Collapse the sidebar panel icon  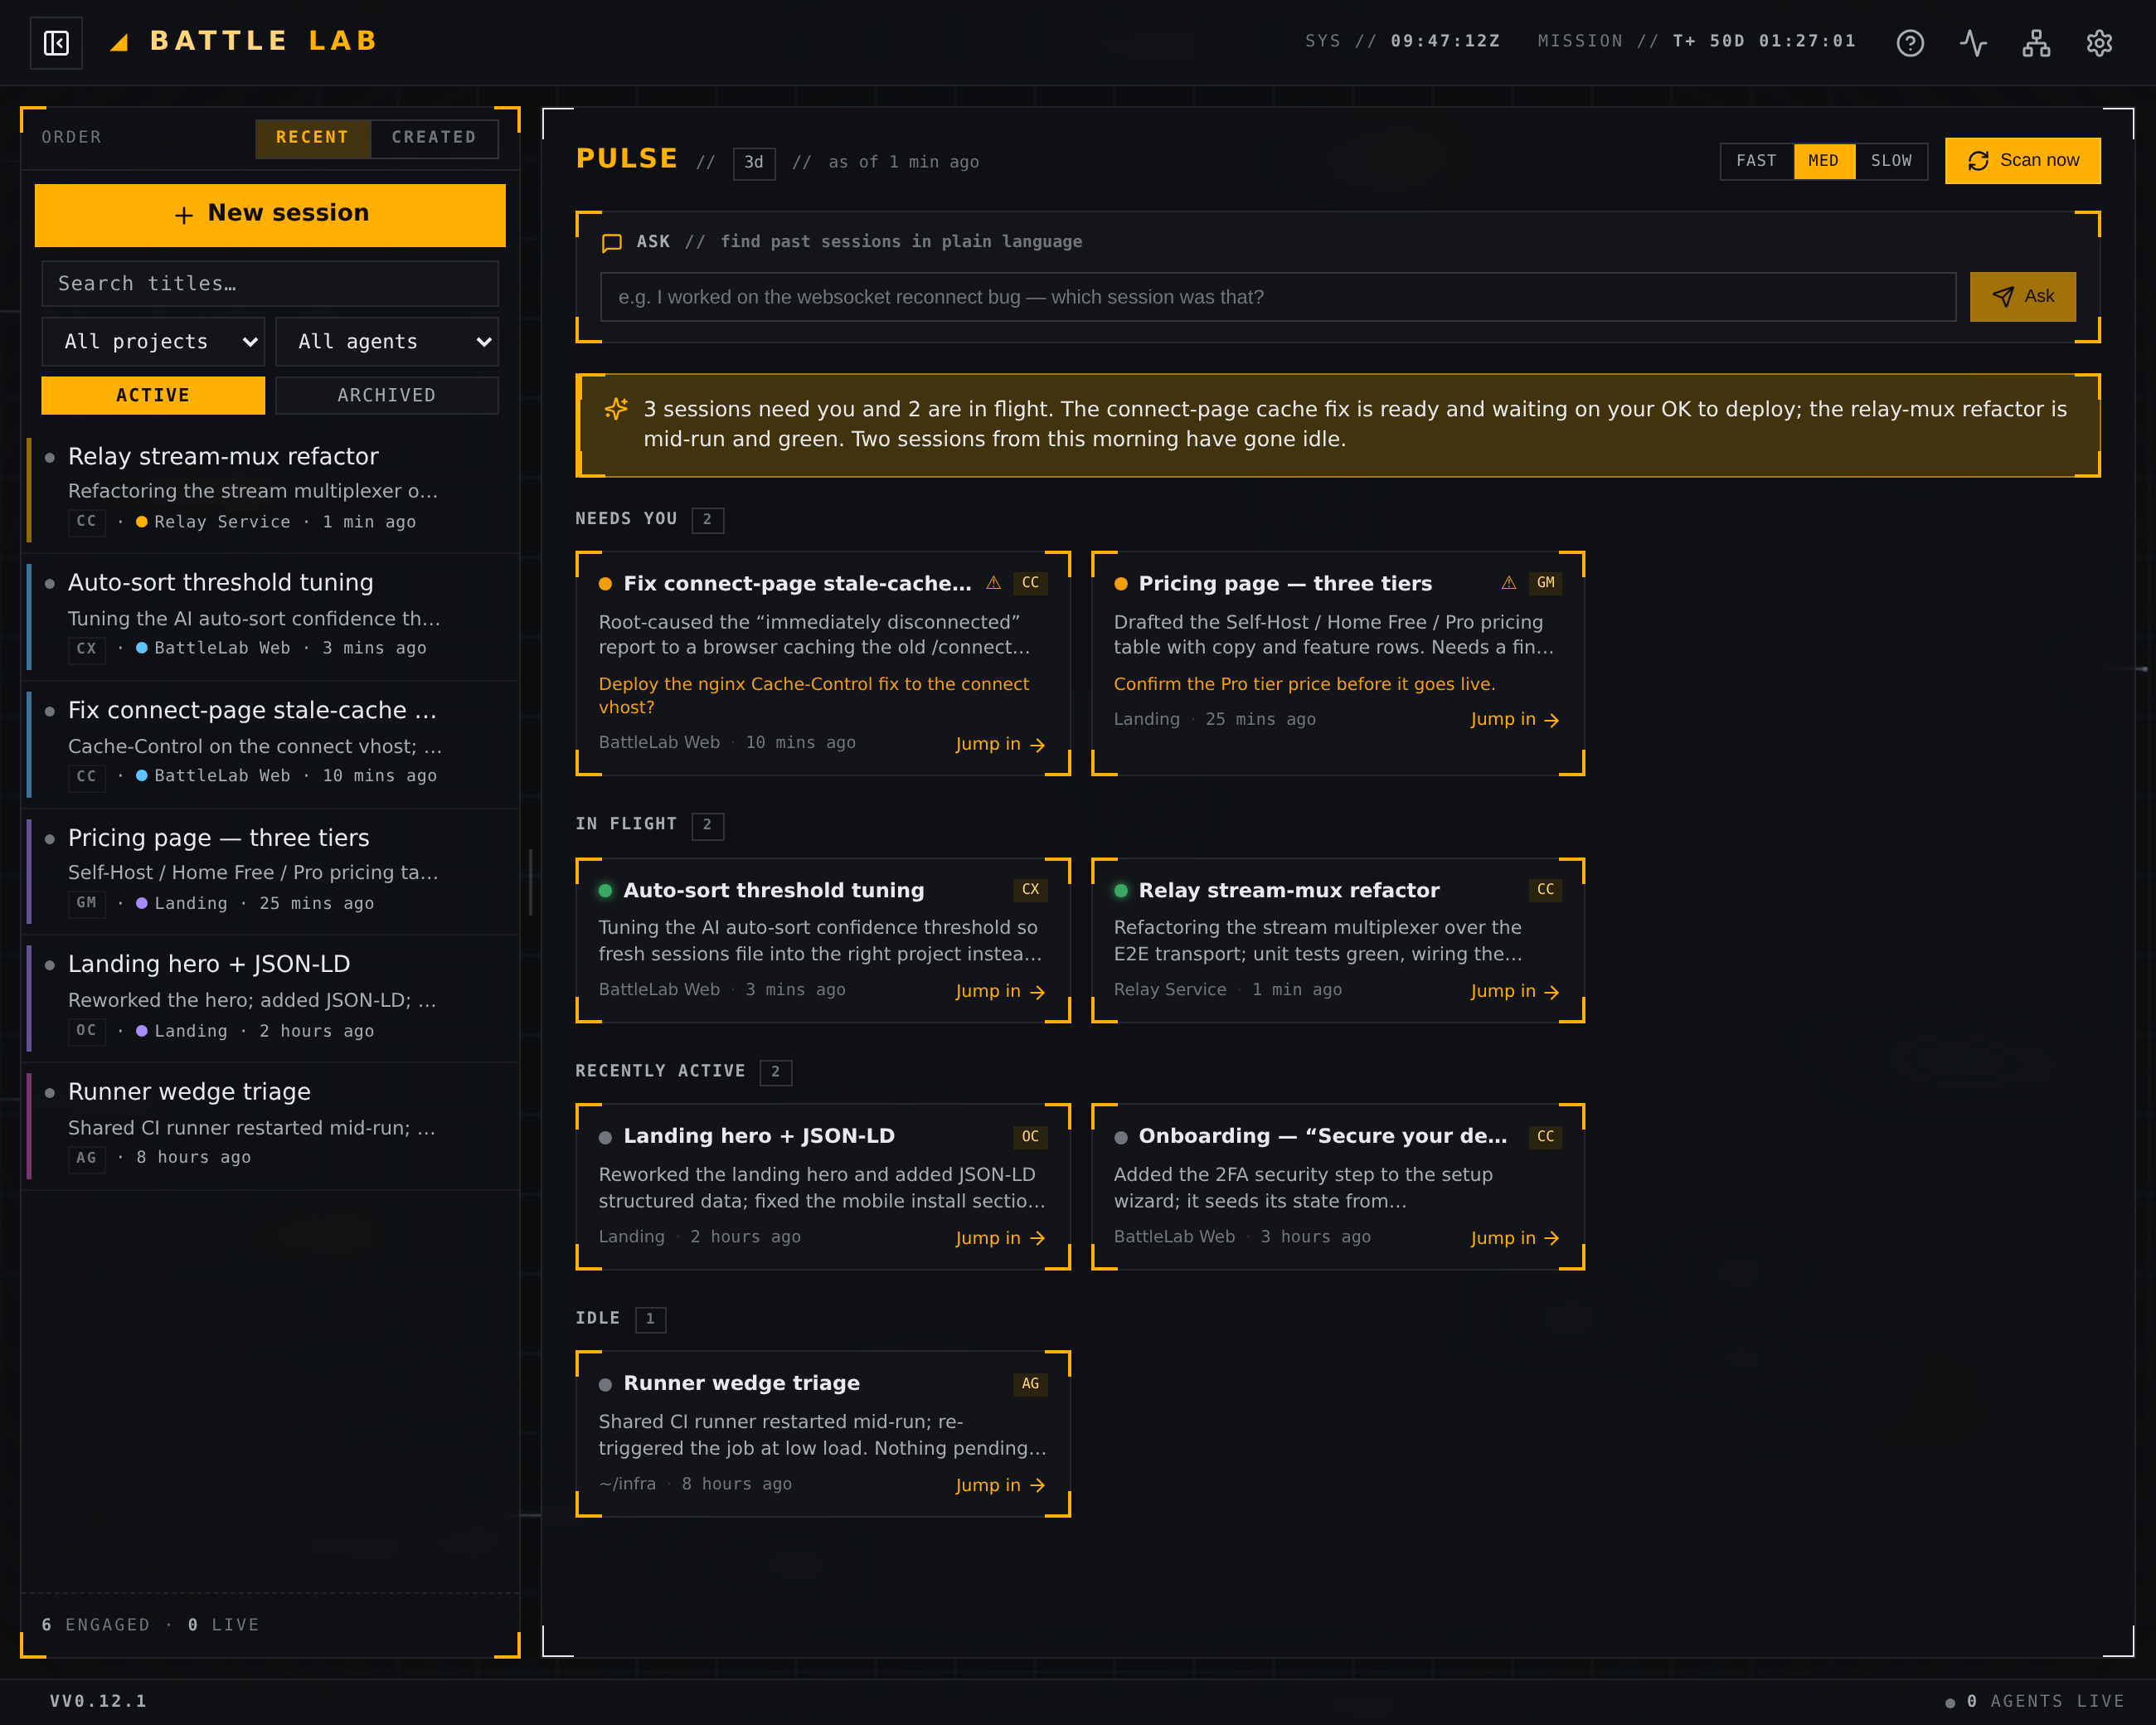56,43
